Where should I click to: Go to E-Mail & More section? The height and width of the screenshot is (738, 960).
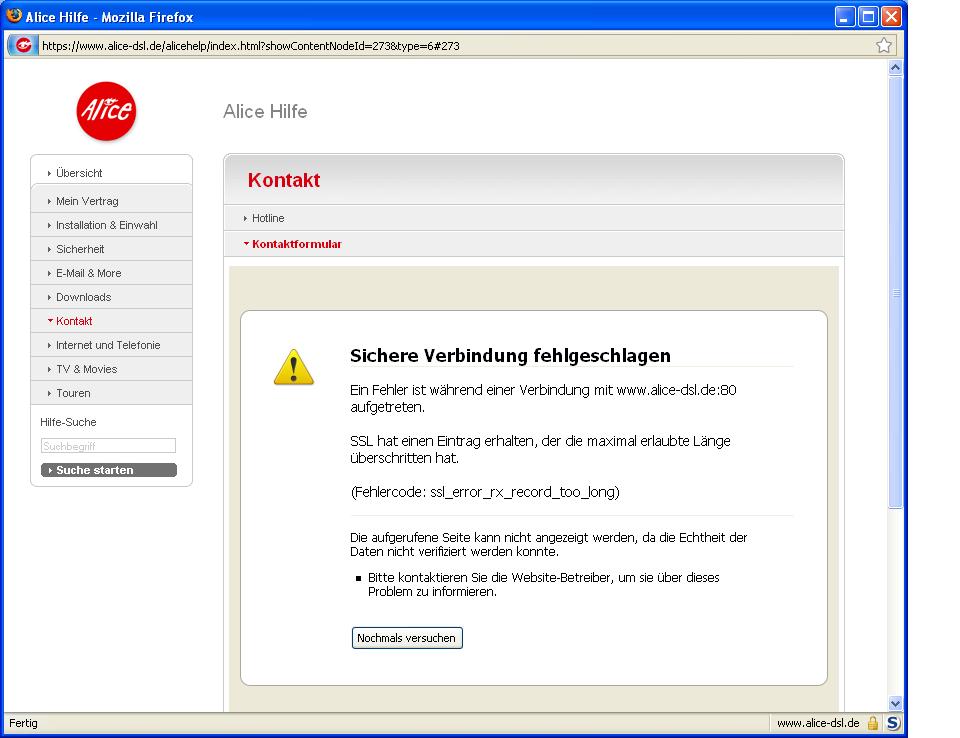point(88,273)
